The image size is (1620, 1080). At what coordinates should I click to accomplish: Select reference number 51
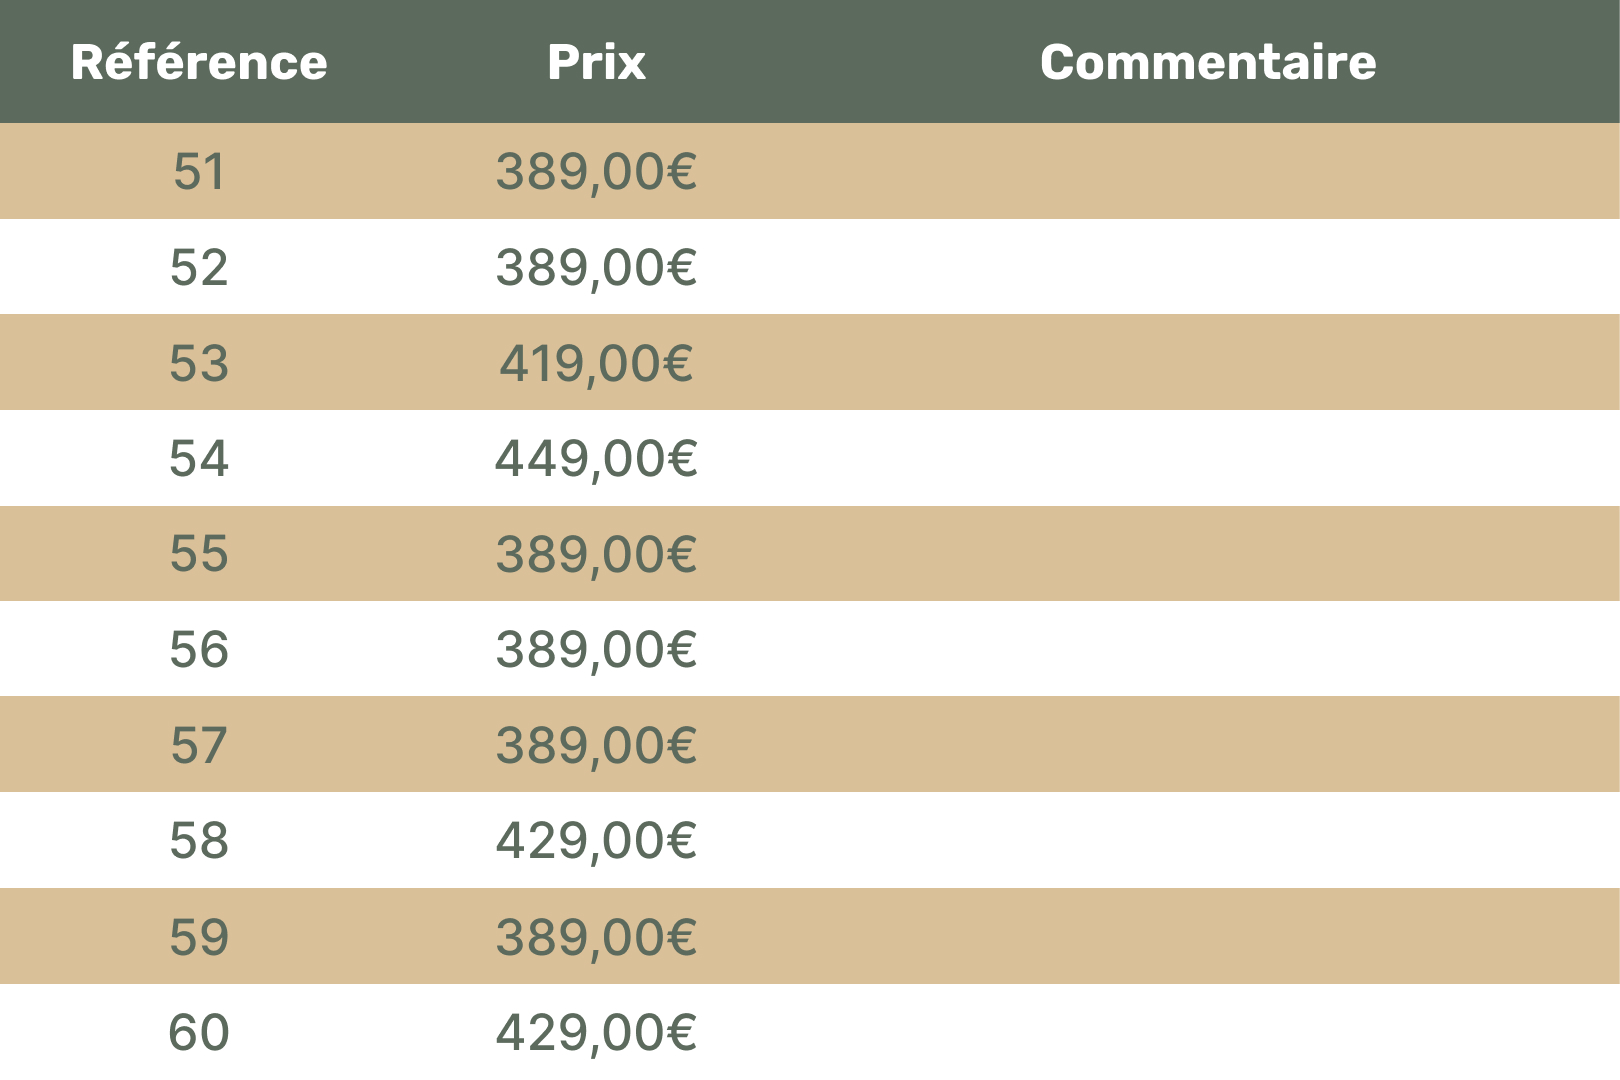[199, 171]
